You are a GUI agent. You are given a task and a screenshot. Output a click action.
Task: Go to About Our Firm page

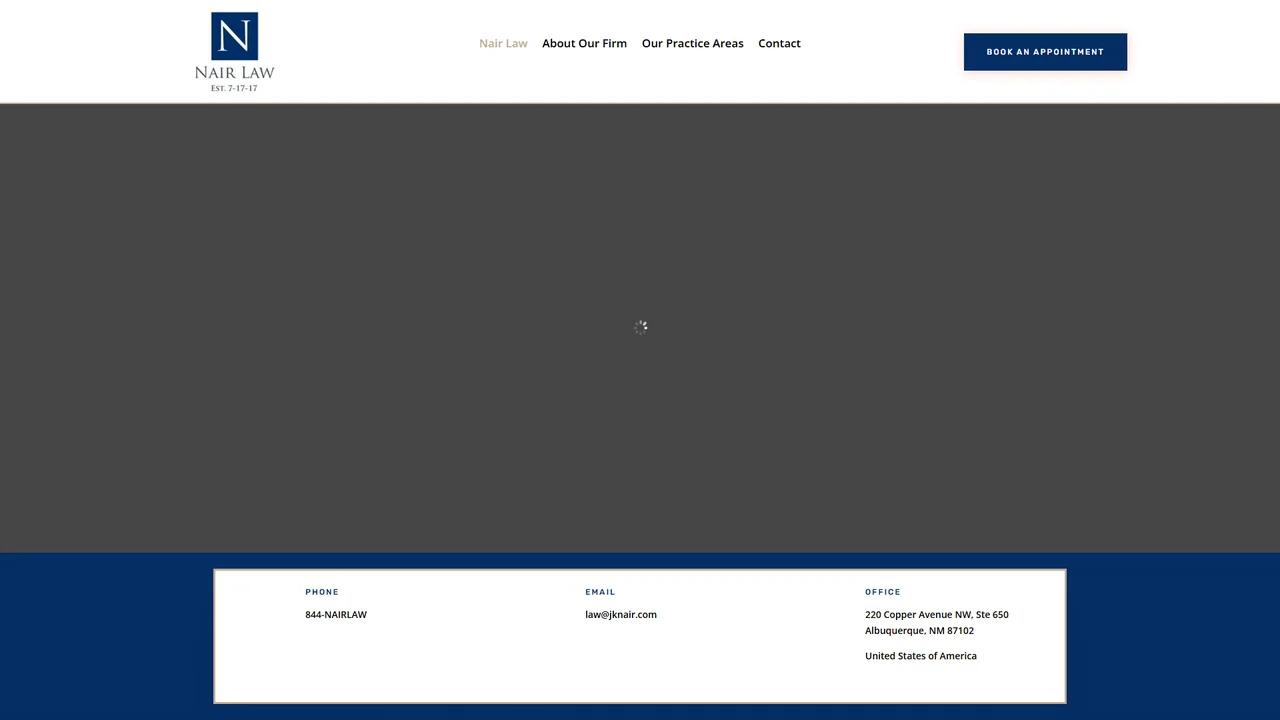tap(584, 43)
